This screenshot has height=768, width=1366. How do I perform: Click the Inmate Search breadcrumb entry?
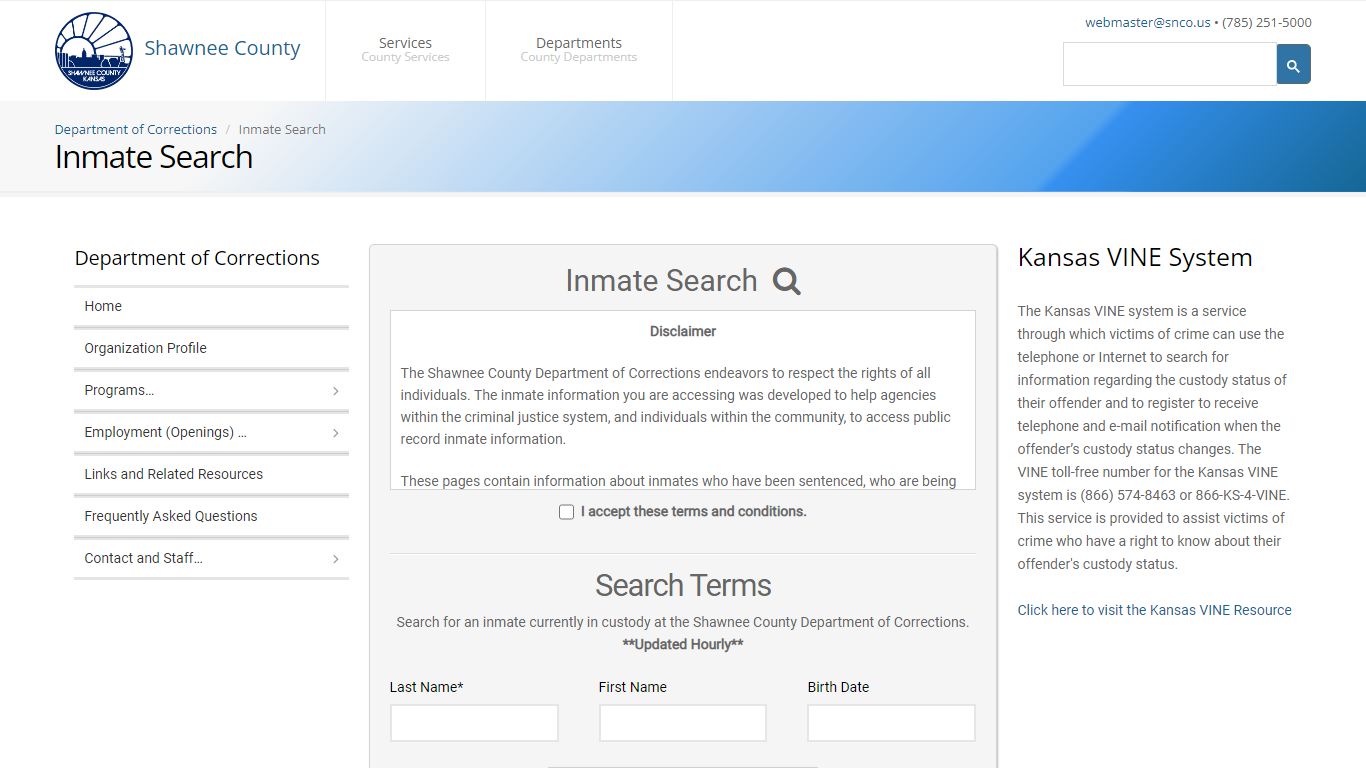282,129
